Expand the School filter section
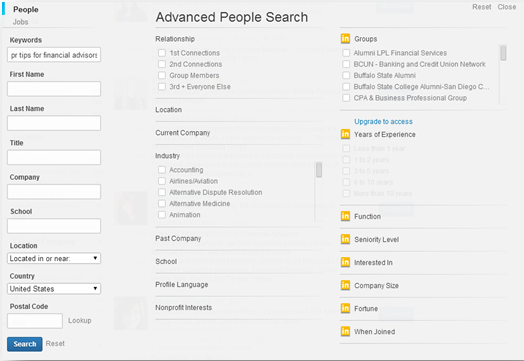 (x=166, y=261)
